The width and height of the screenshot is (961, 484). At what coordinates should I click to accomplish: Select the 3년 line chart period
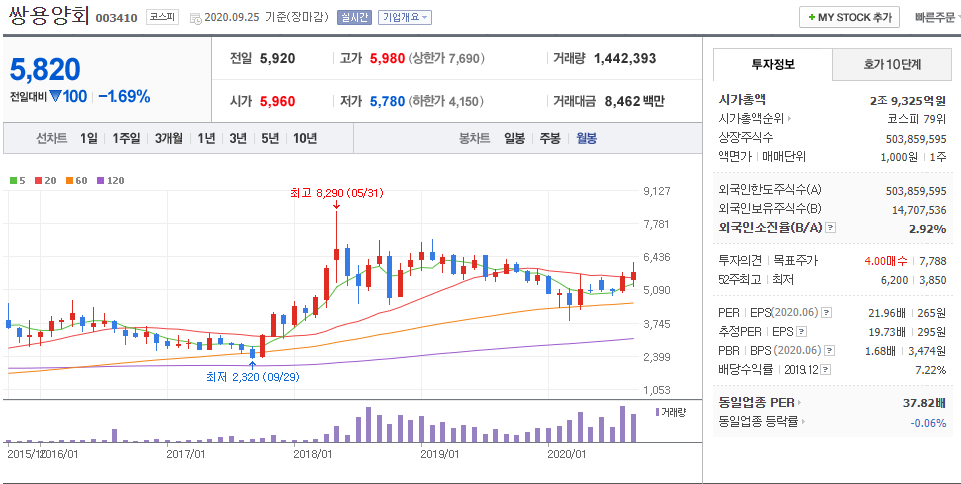(238, 138)
